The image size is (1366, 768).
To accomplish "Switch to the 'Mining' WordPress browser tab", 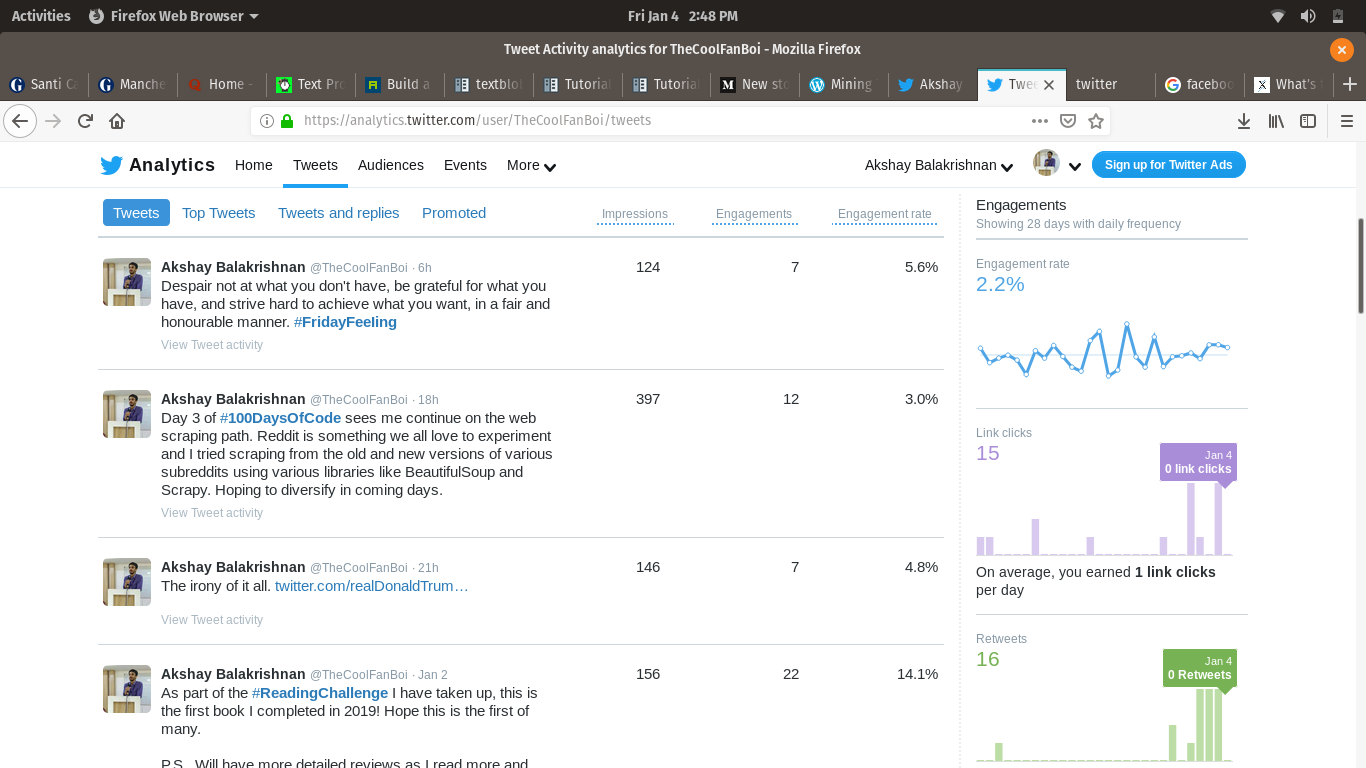I will (842, 85).
